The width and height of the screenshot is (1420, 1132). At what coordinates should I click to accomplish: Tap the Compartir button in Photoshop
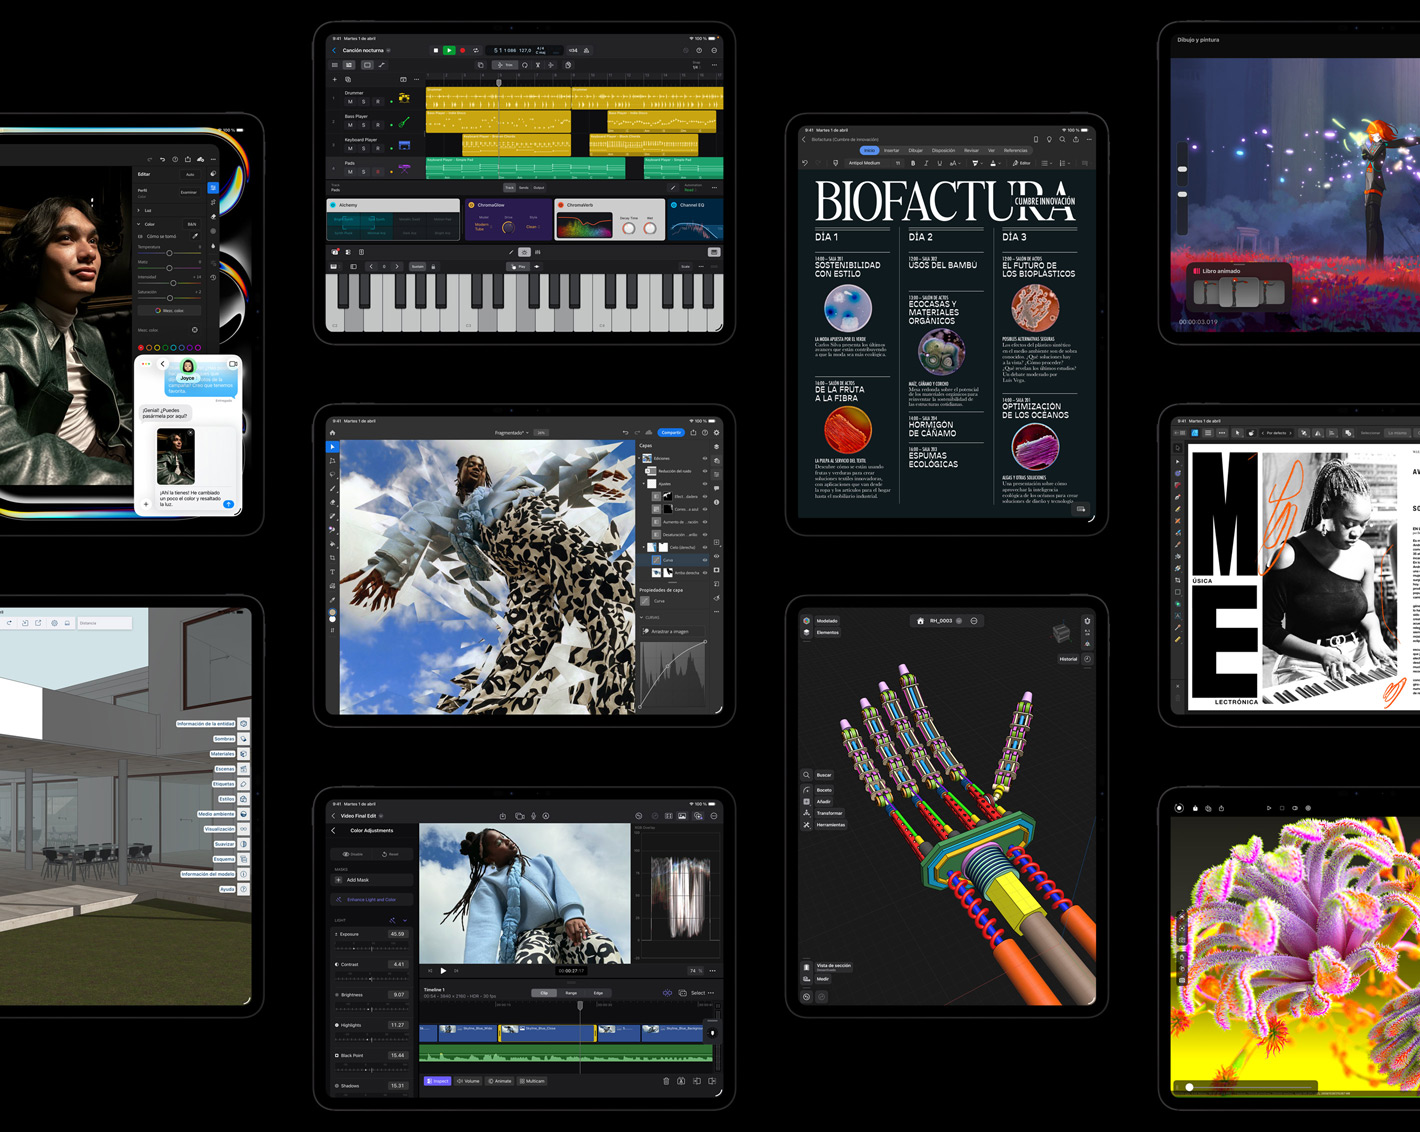coord(670,433)
